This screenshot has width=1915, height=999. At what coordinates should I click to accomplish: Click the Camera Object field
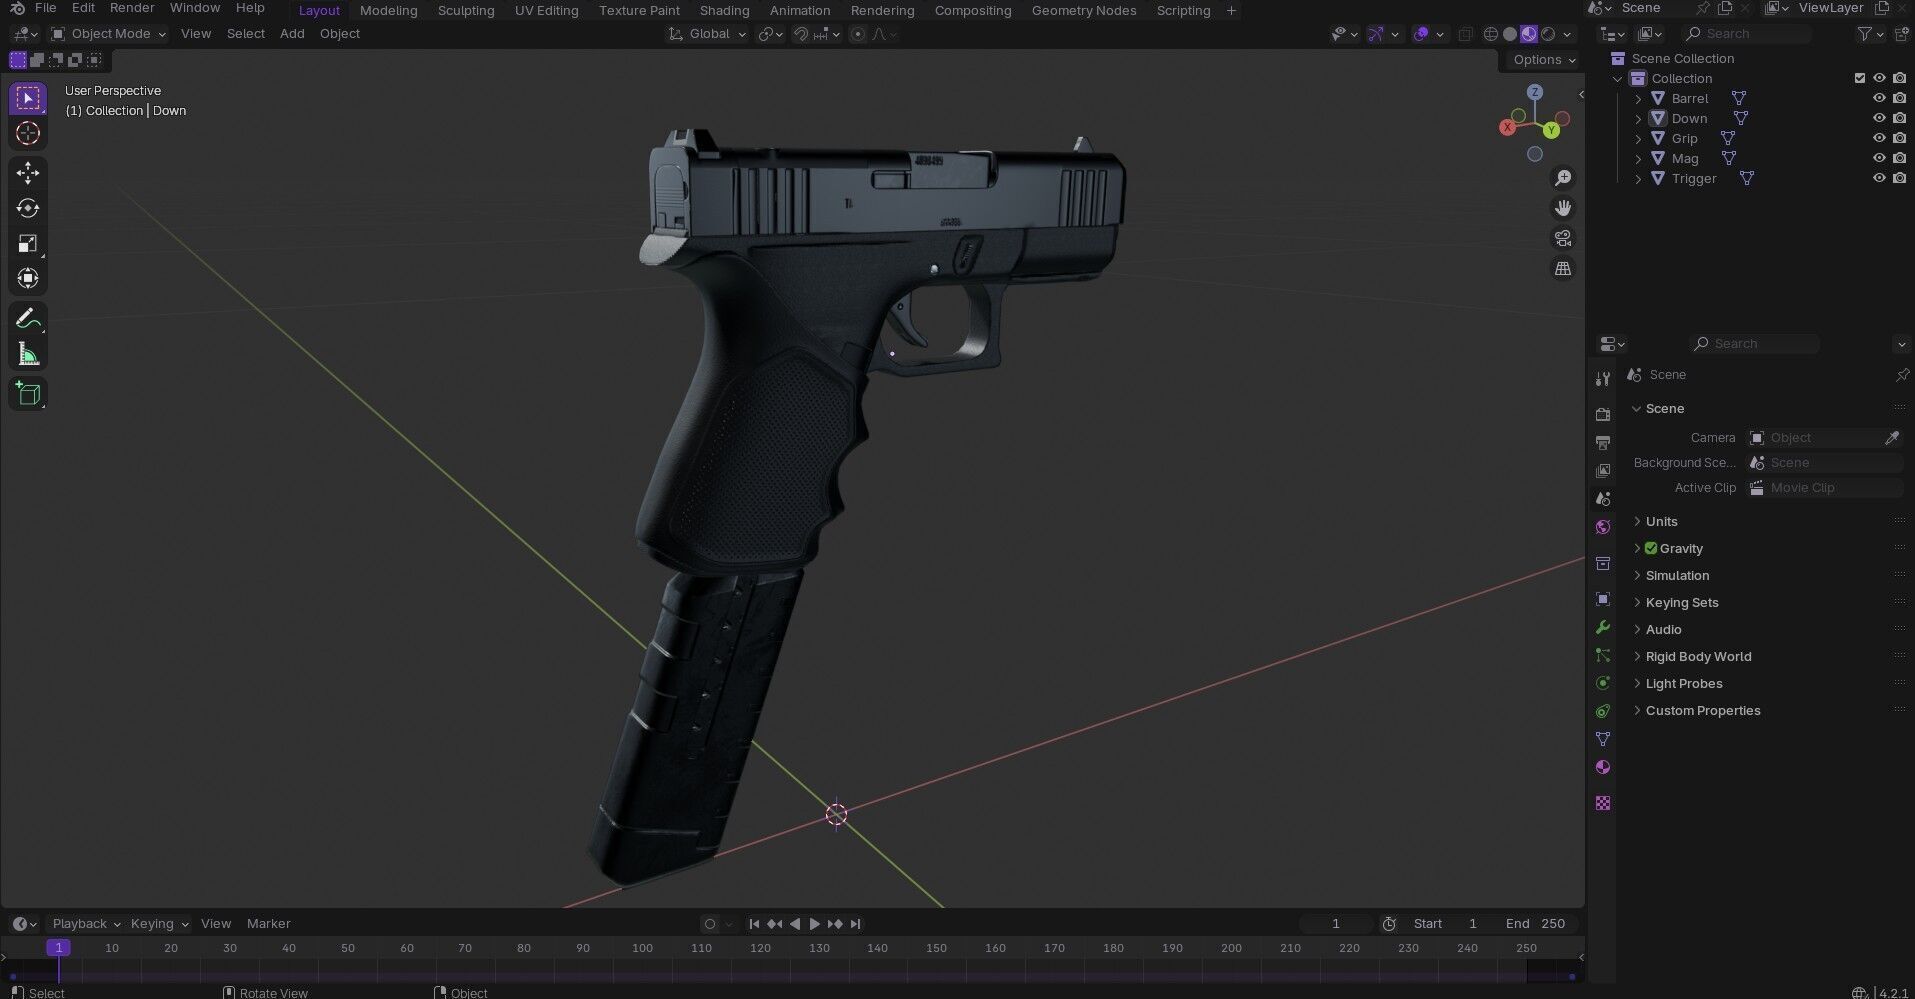click(1814, 438)
